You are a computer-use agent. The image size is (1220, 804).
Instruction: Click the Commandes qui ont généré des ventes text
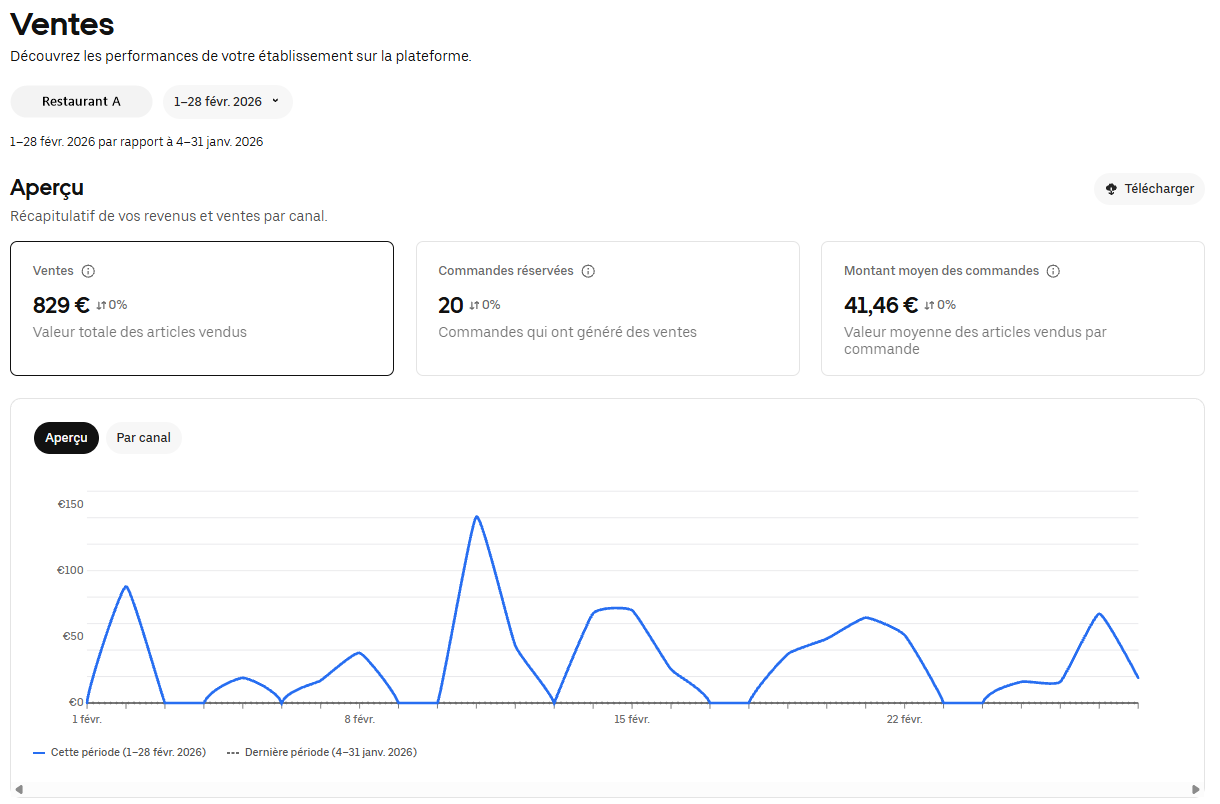pyautogui.click(x=567, y=332)
